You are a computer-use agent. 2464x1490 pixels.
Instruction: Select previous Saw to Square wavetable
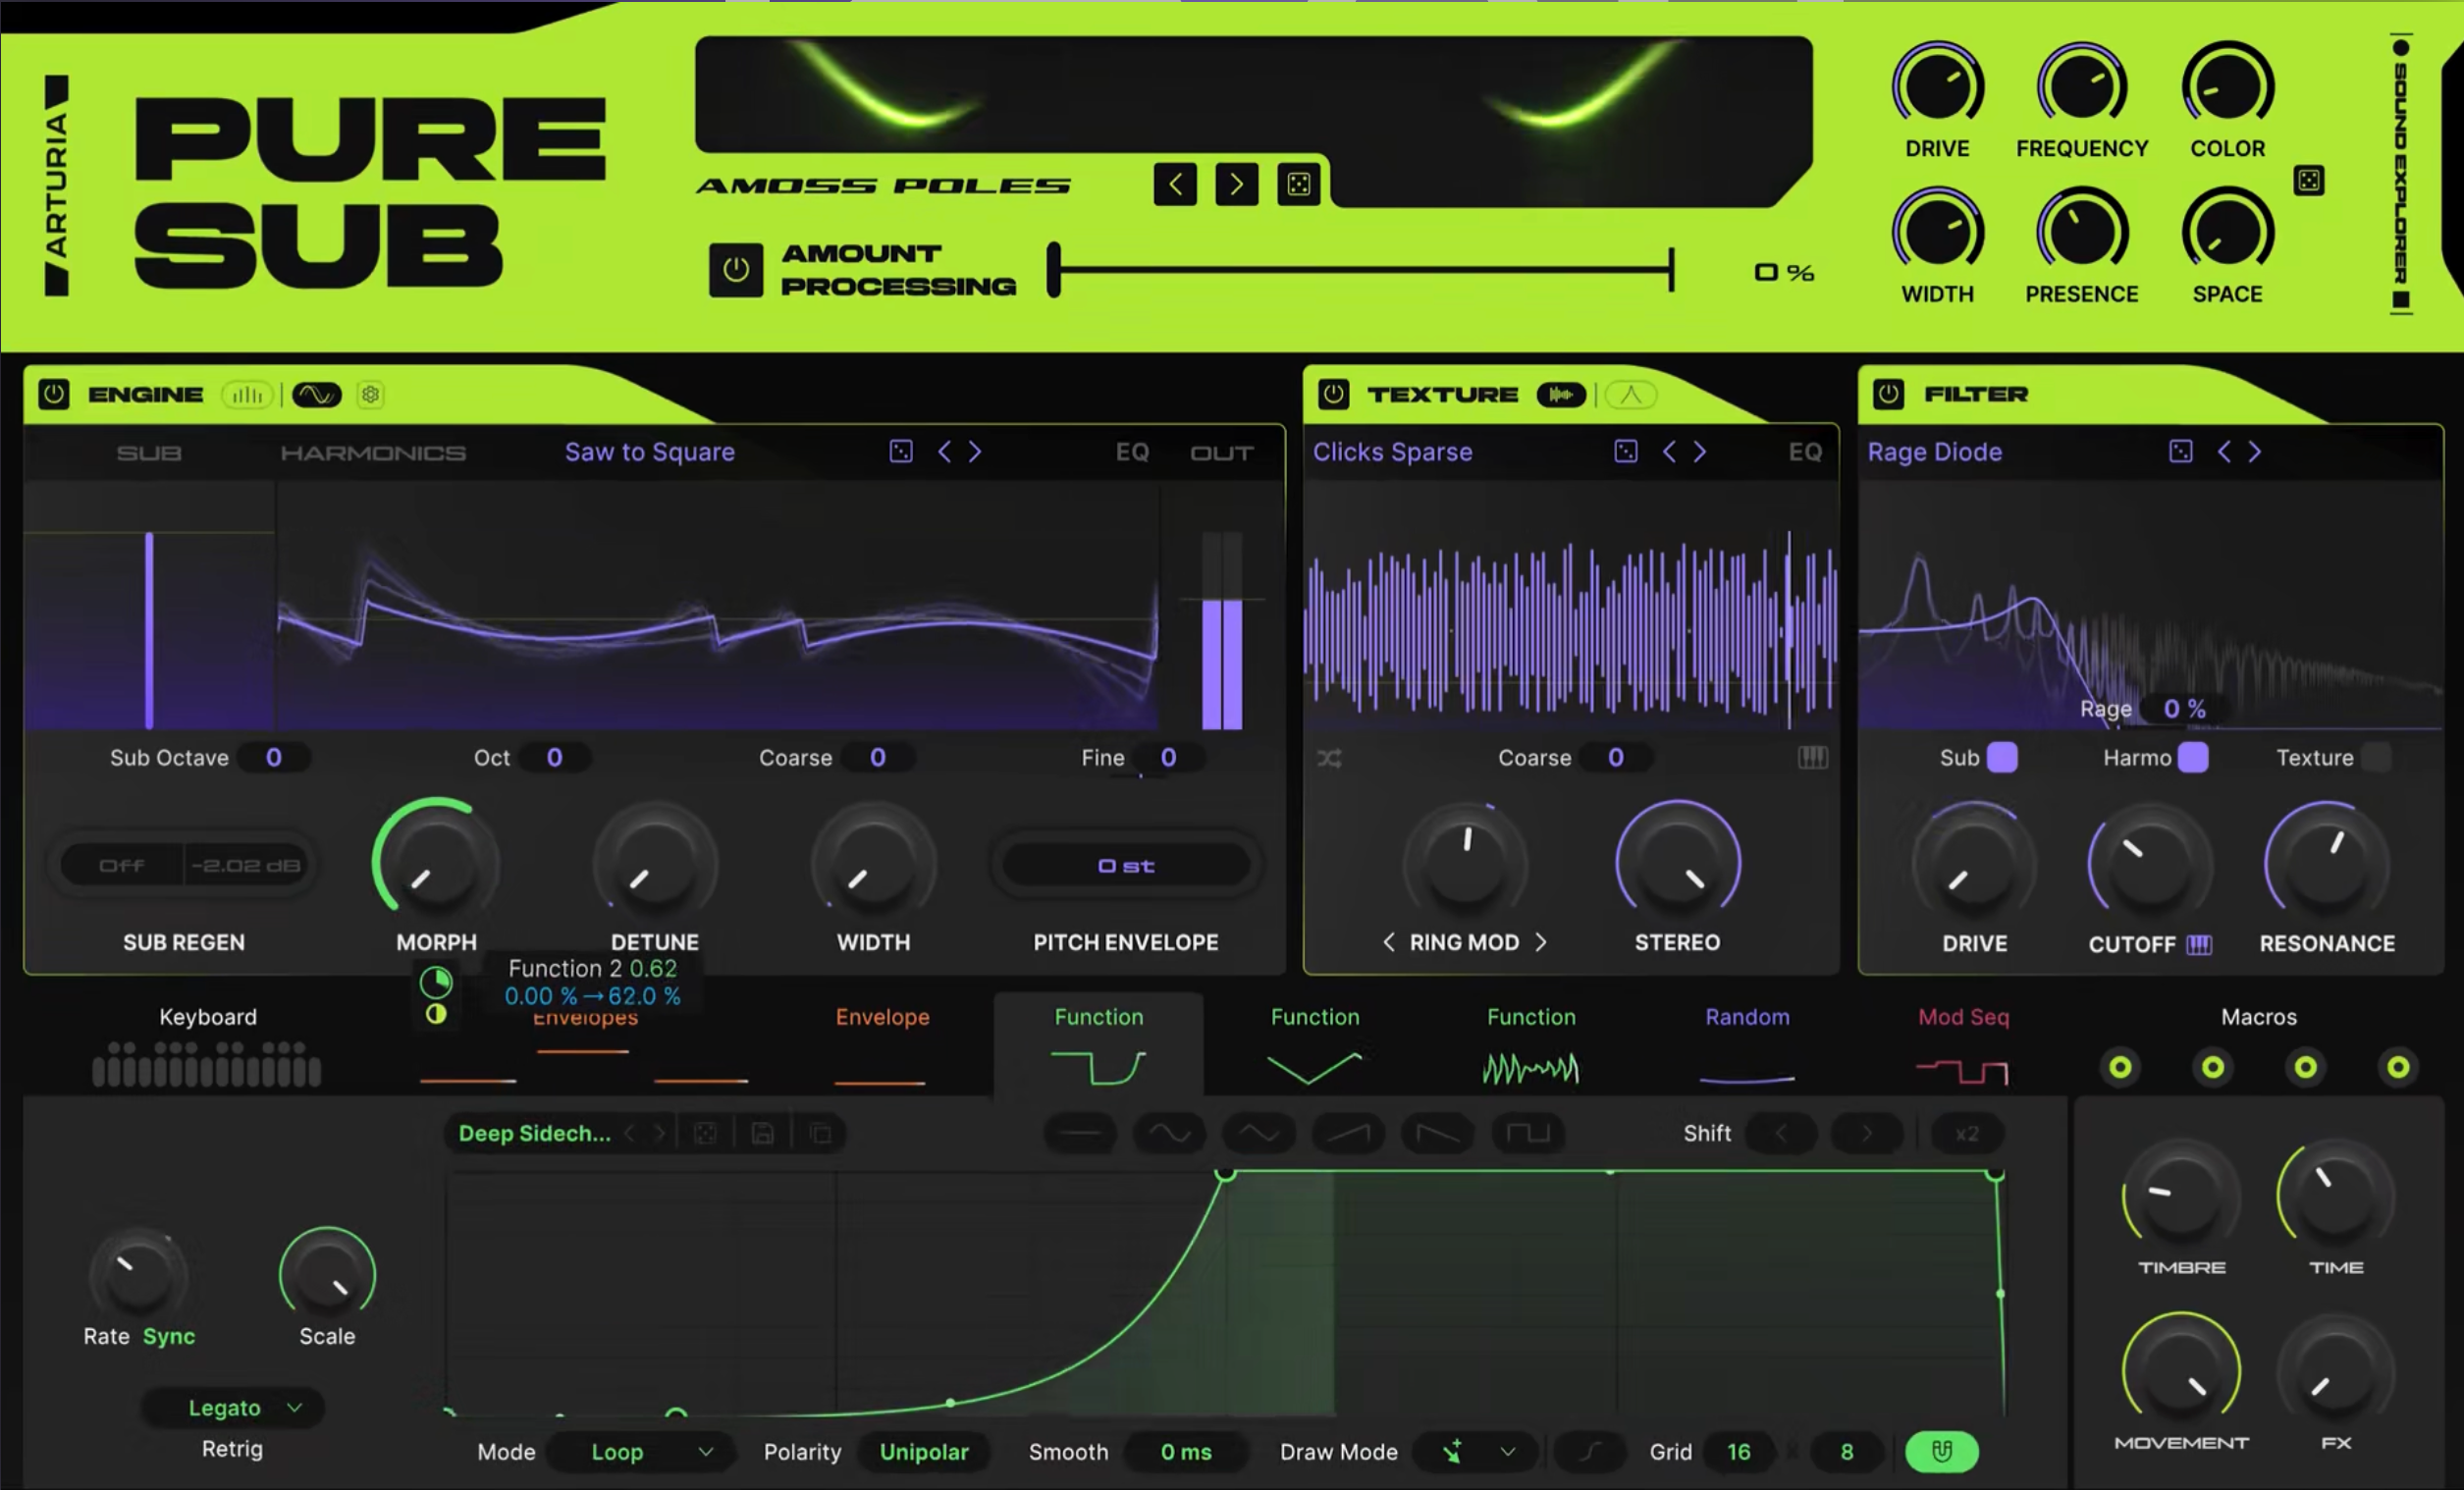click(944, 452)
